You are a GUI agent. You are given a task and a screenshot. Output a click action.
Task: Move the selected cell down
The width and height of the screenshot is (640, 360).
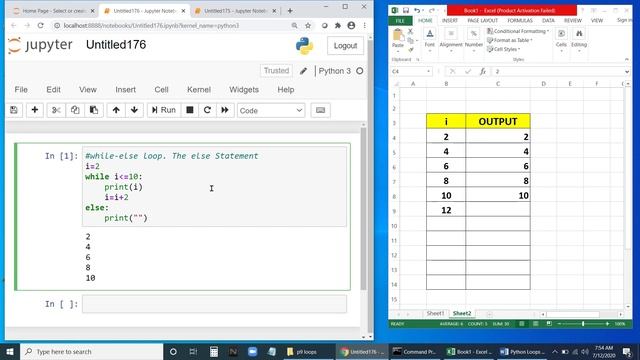point(134,110)
